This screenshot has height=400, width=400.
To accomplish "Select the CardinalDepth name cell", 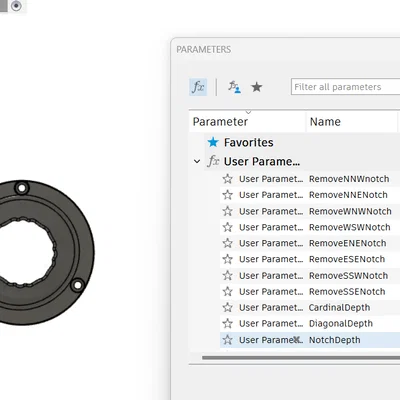I will (339, 307).
